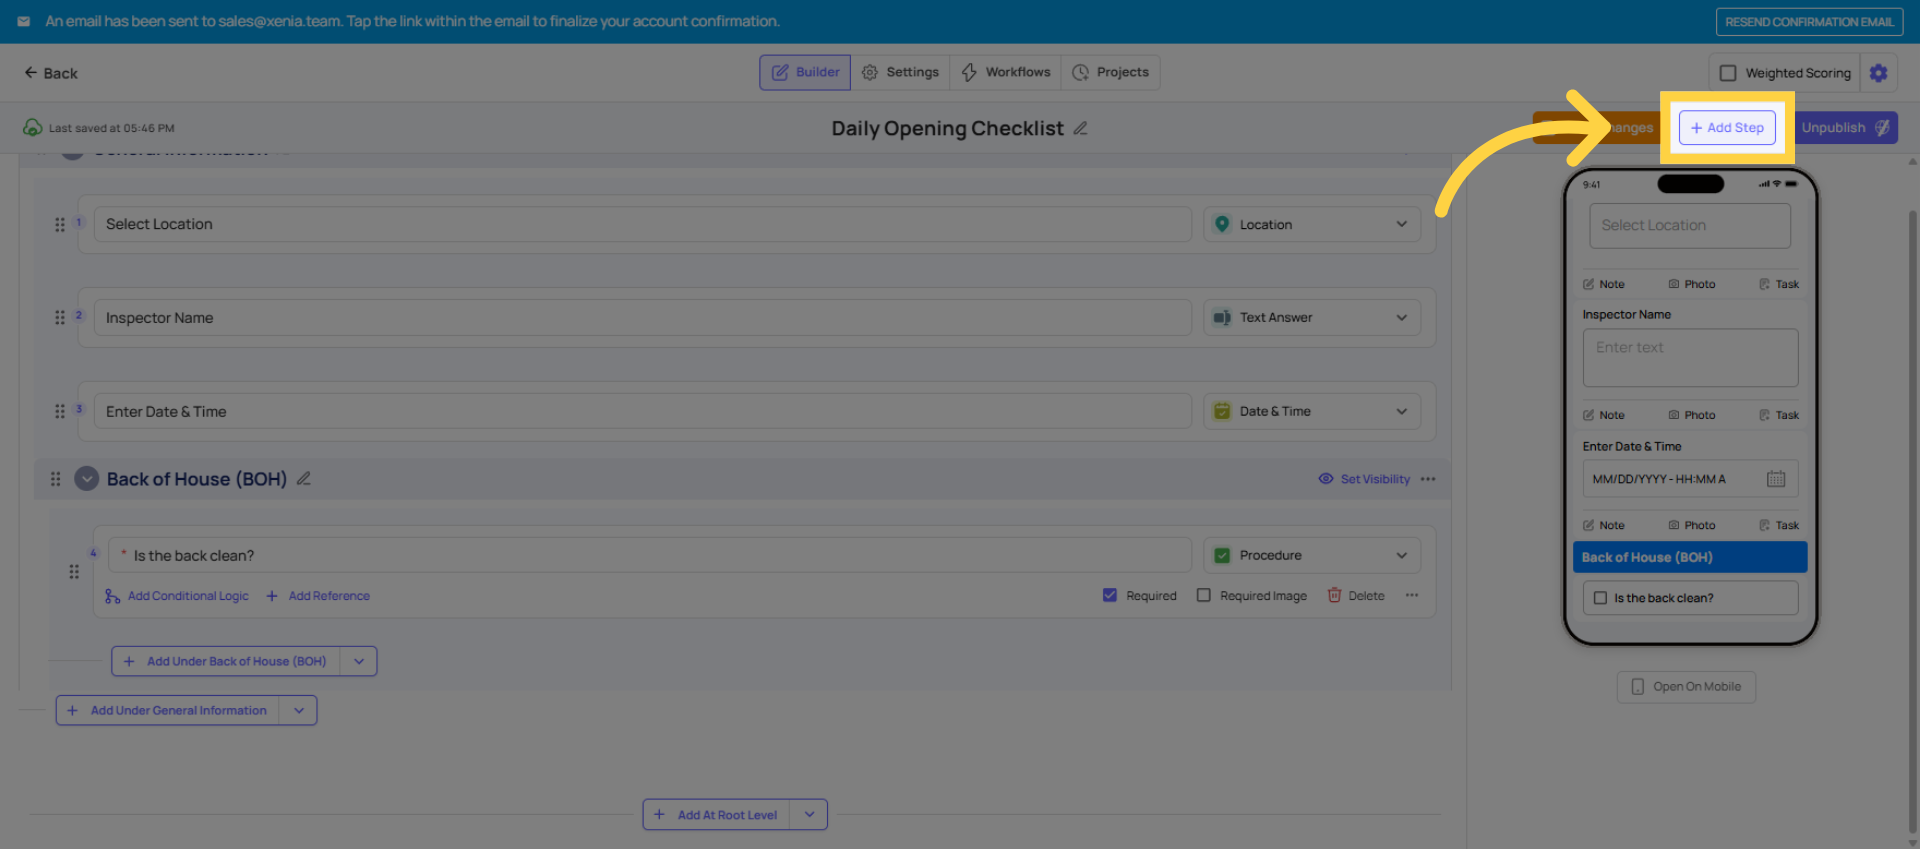
Task: Grab the drag handle for Is the back clean
Action: click(x=74, y=571)
